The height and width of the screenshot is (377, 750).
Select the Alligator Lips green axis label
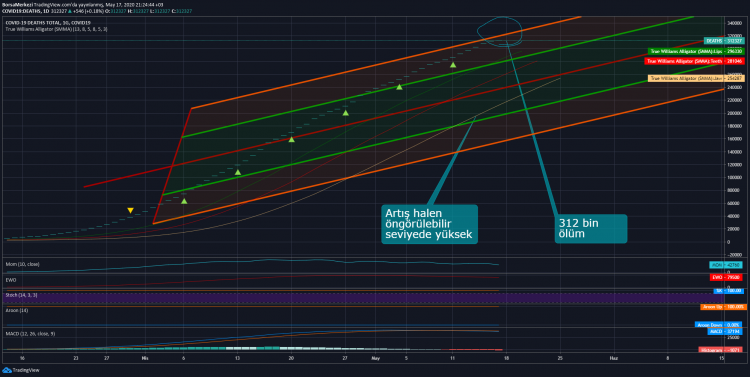click(696, 51)
